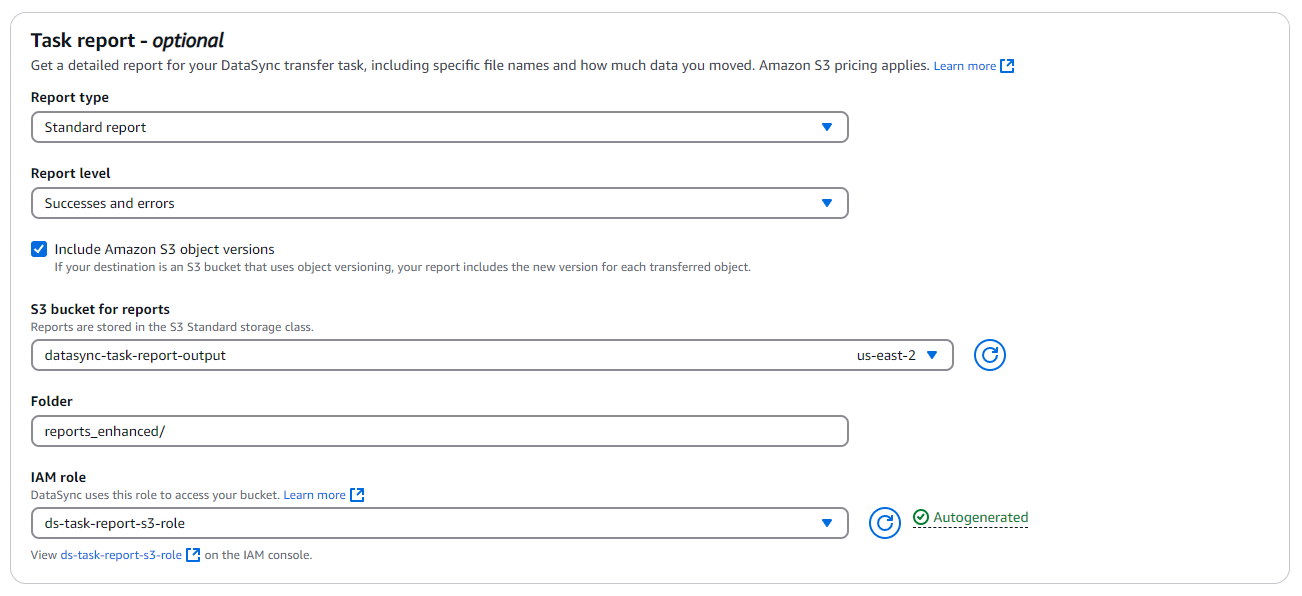Click inside the Folder input field

tap(440, 430)
